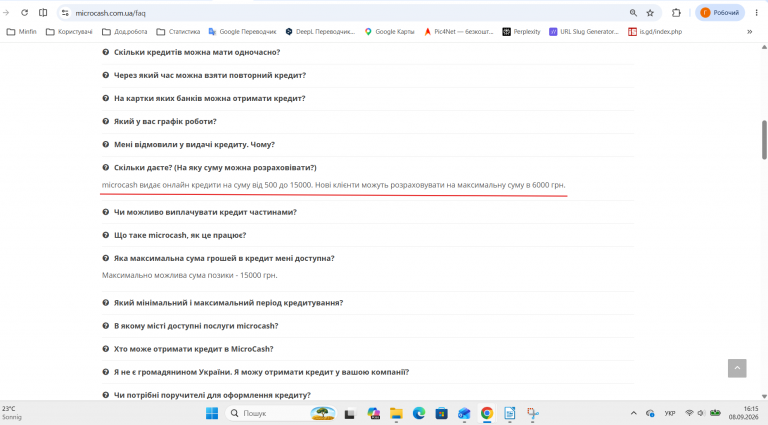The width and height of the screenshot is (768, 425).
Task: Expand 'Я не є громадянином України' question
Action: tap(261, 372)
